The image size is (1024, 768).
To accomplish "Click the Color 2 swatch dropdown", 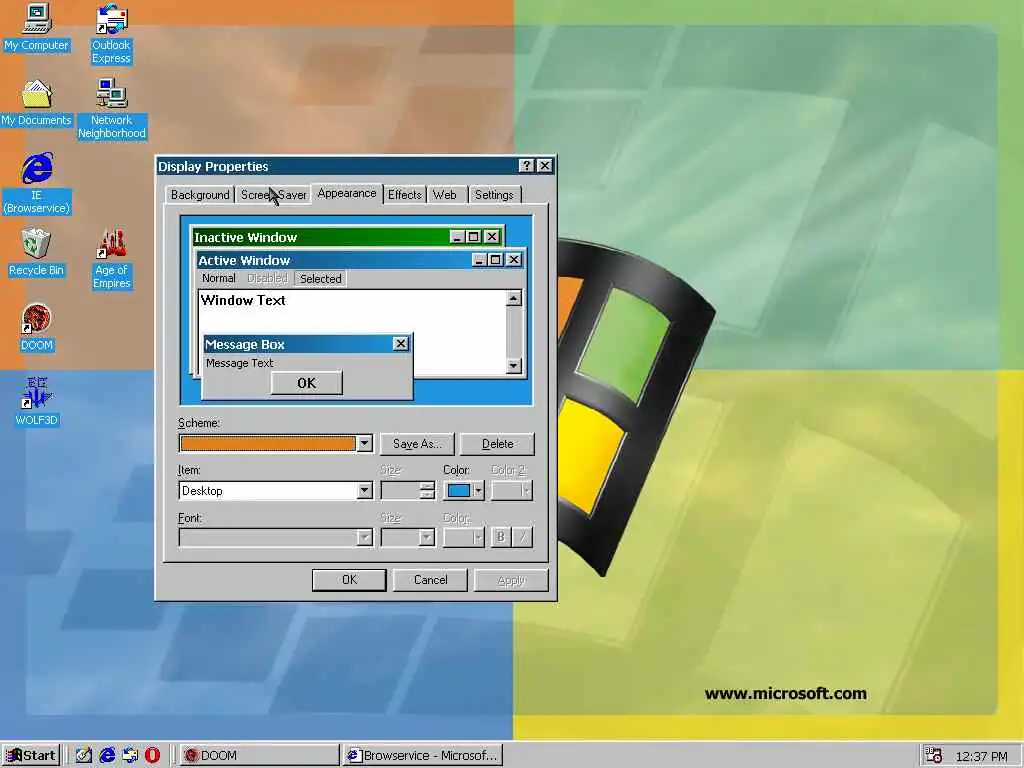I will point(511,490).
